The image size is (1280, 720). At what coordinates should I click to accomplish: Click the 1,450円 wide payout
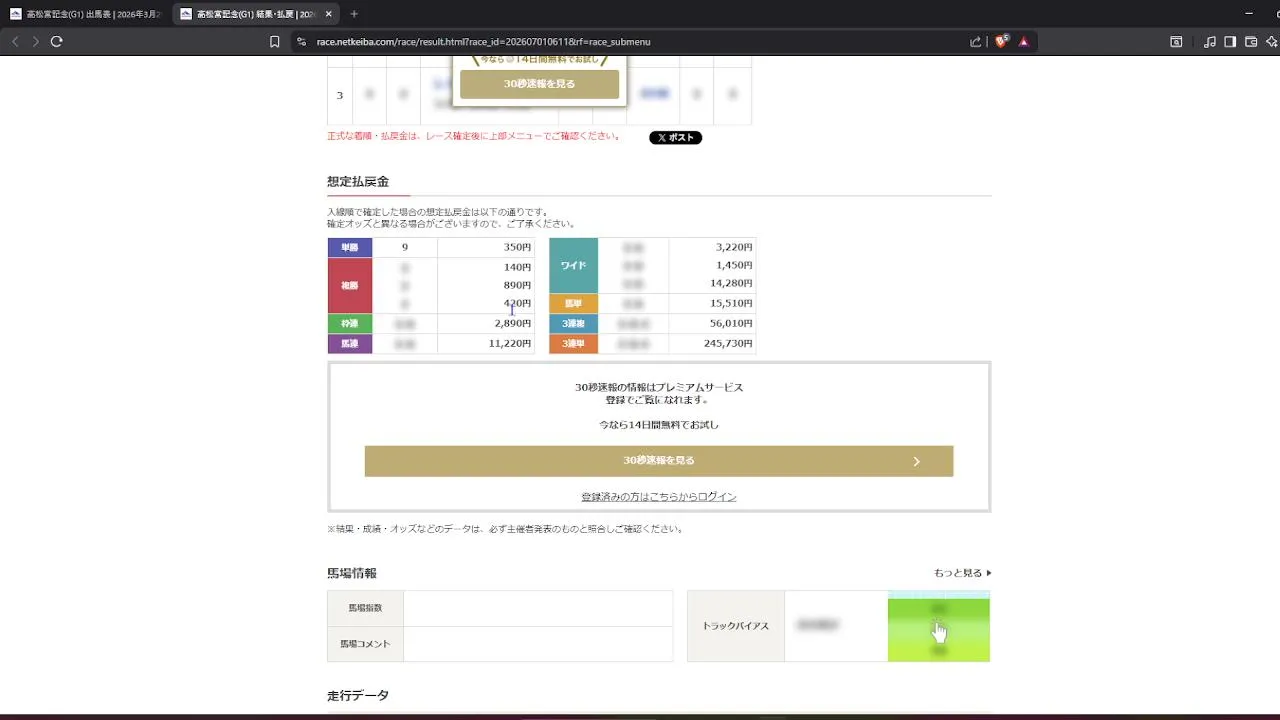click(x=735, y=265)
